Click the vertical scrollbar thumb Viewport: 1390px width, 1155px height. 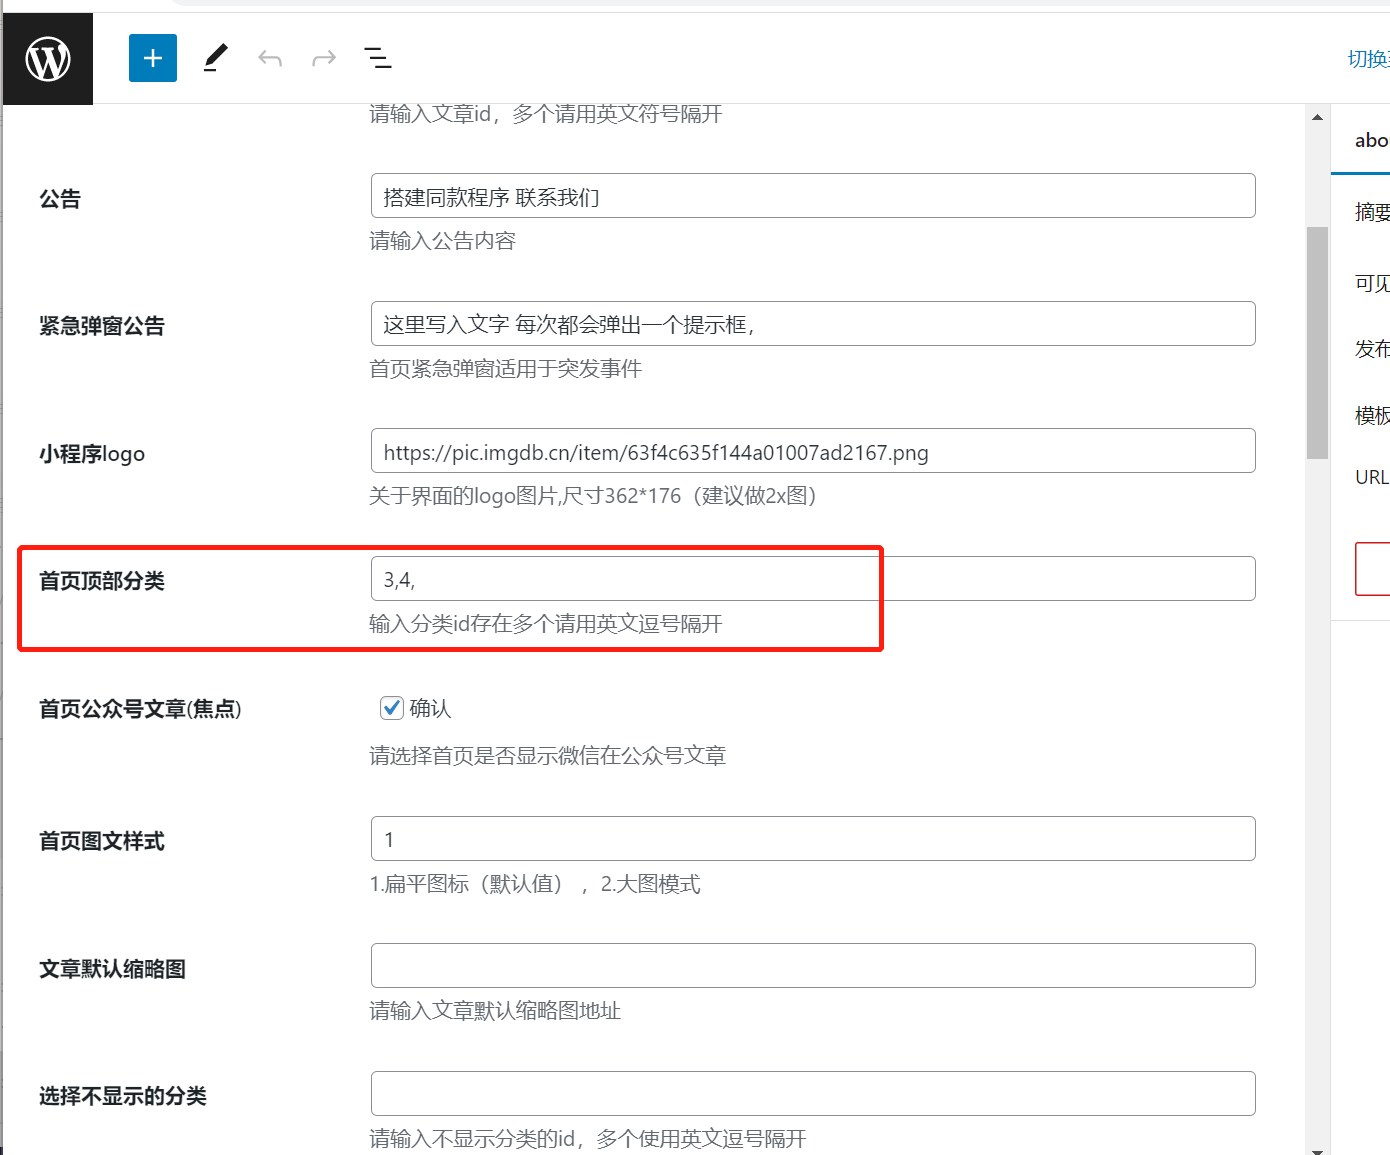(x=1317, y=342)
